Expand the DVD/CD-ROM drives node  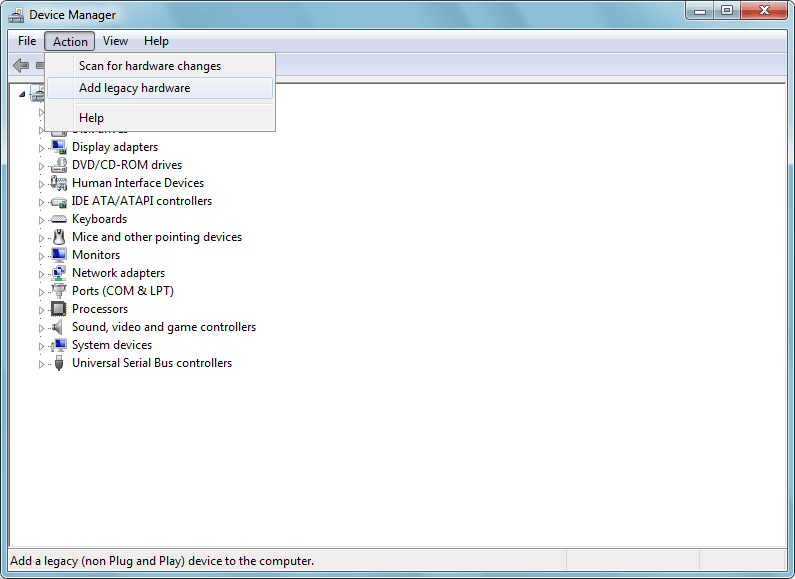pos(41,166)
